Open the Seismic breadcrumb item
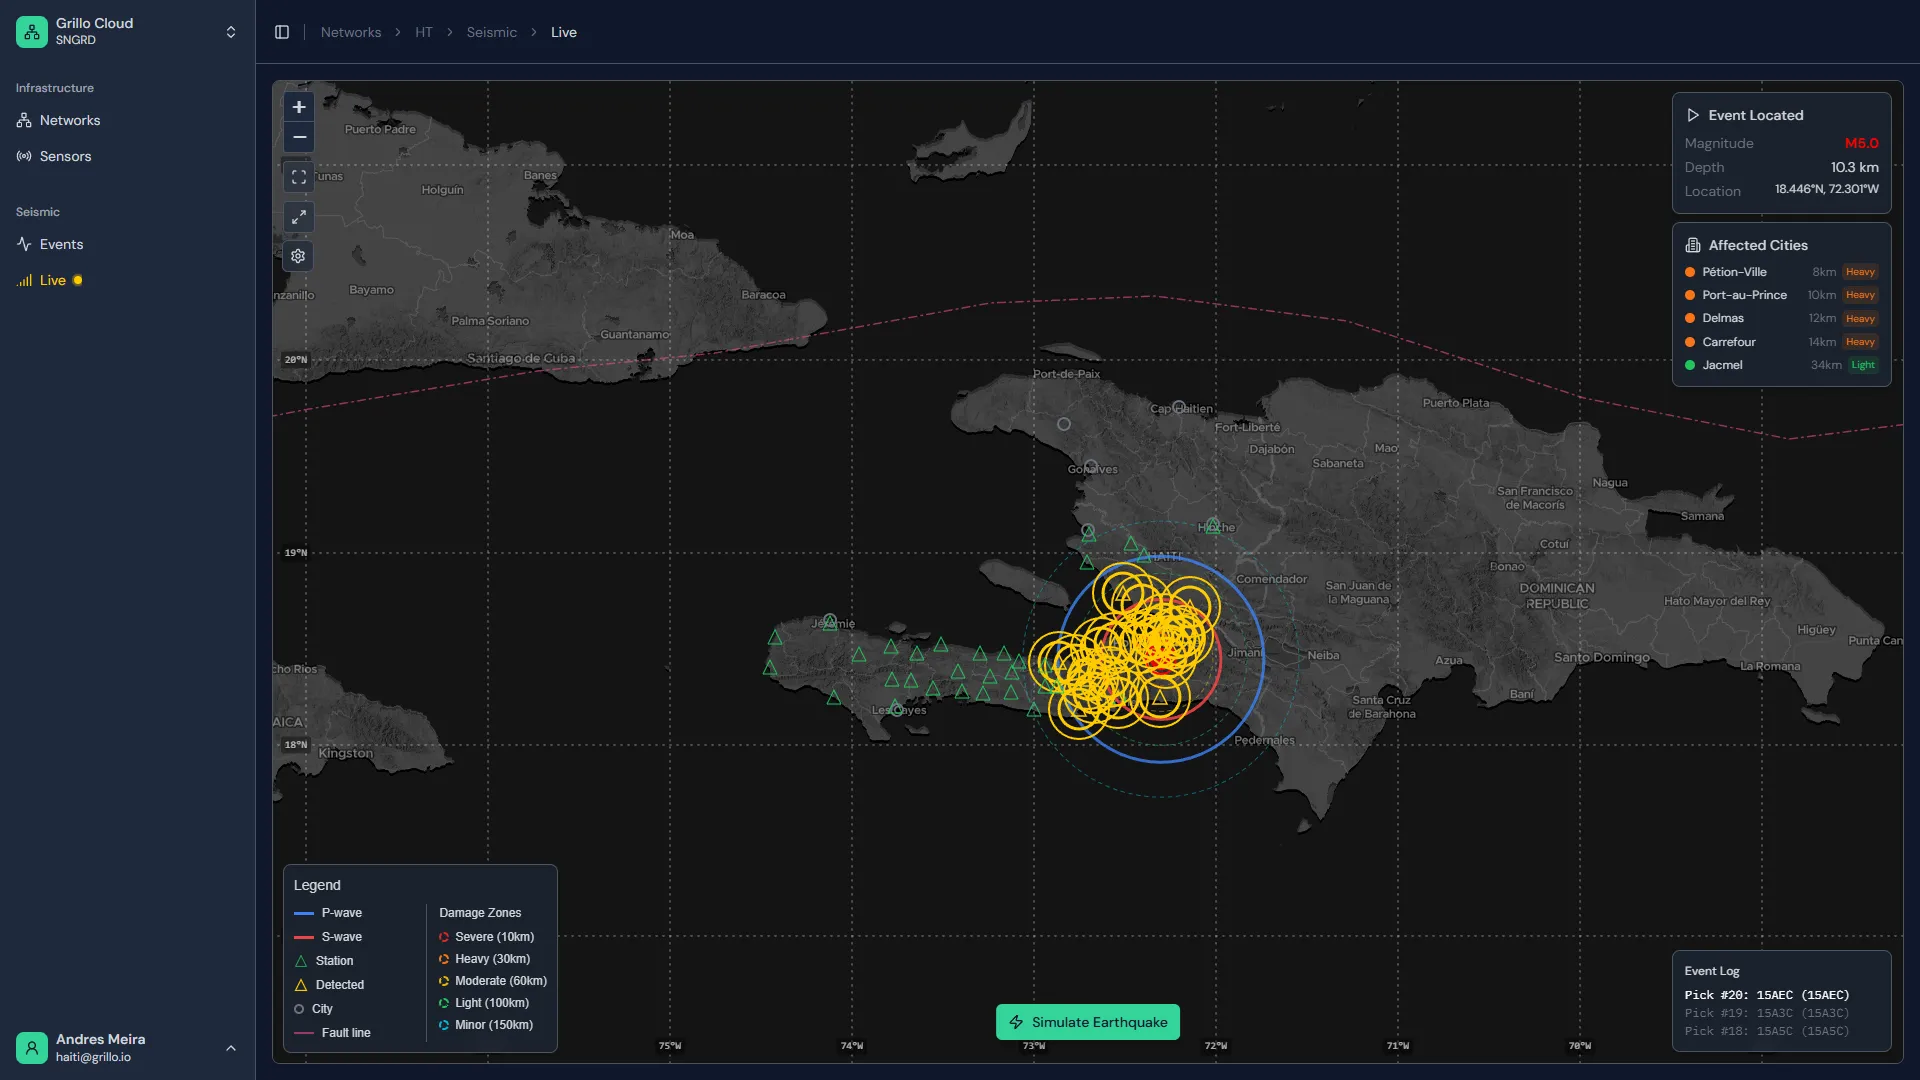 491,32
